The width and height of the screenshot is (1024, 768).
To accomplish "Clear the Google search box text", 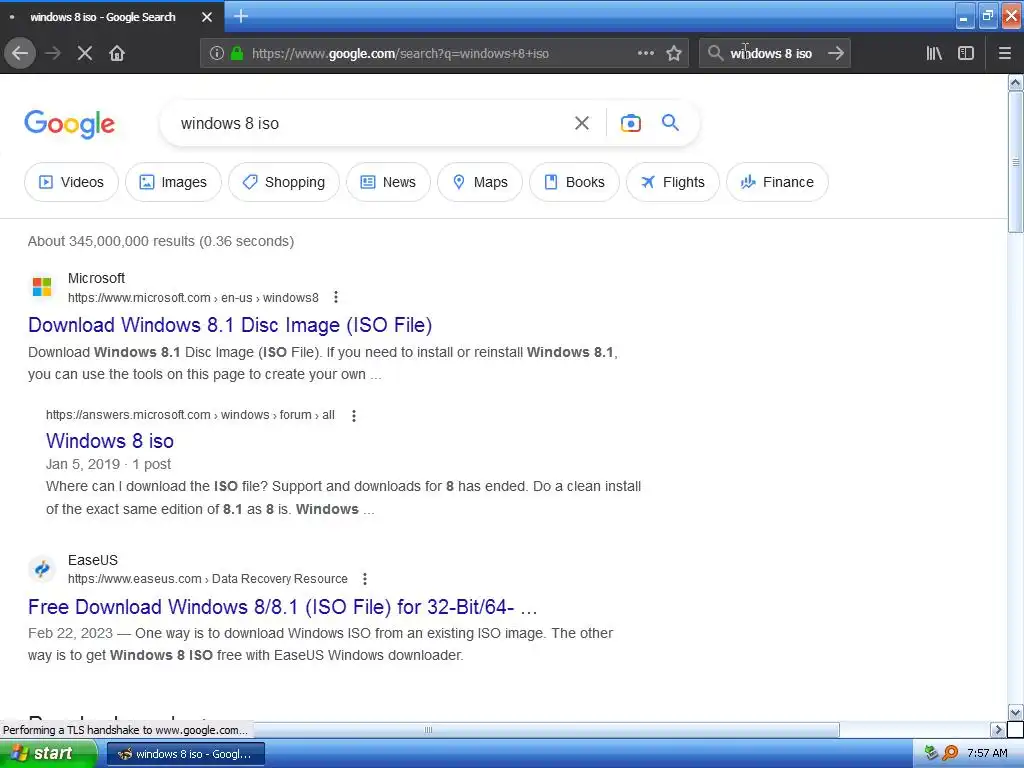I will click(x=582, y=123).
